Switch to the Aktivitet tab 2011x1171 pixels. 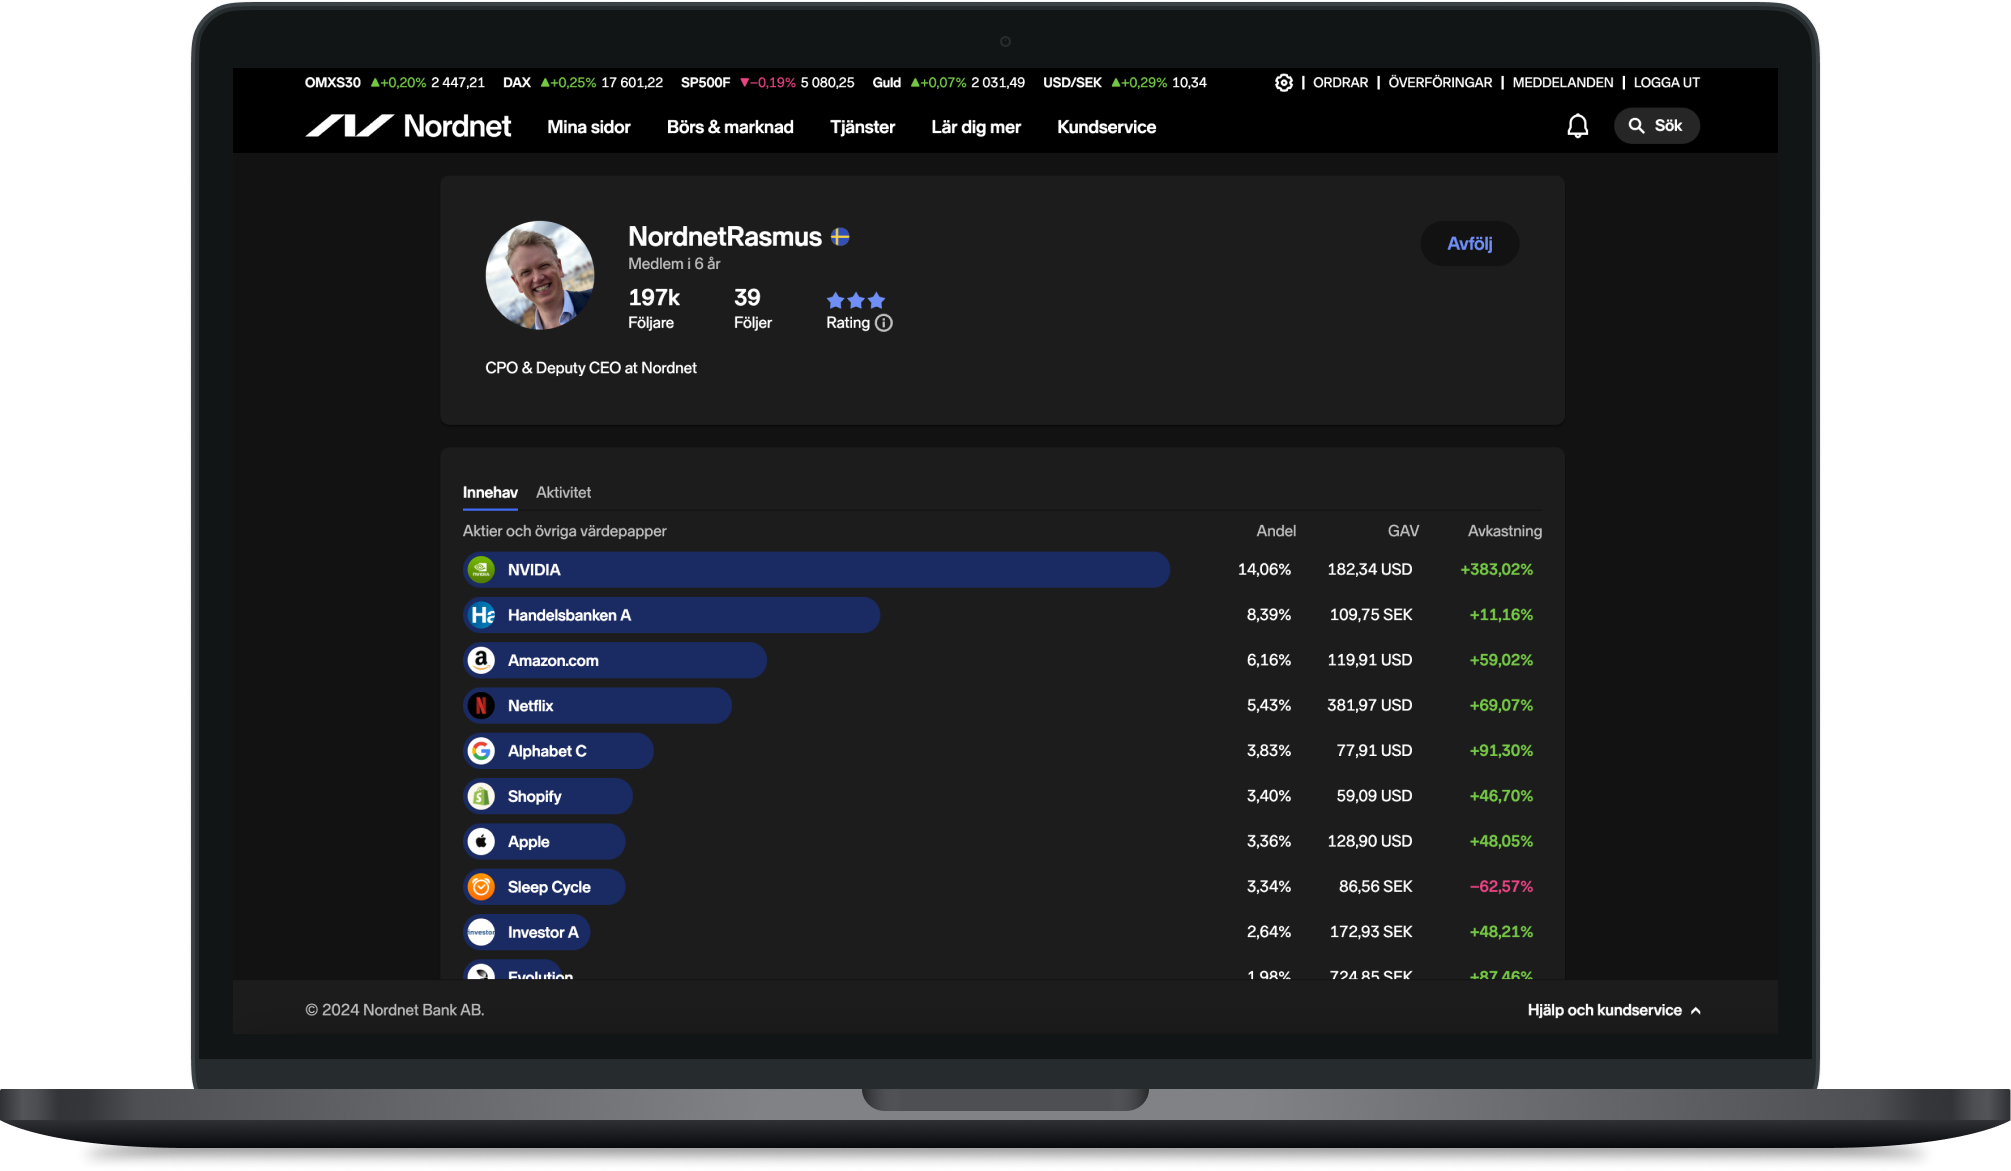pos(563,492)
